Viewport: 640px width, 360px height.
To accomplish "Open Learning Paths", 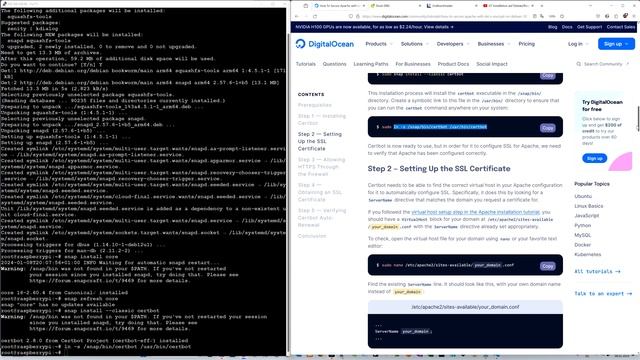I will click(x=371, y=64).
